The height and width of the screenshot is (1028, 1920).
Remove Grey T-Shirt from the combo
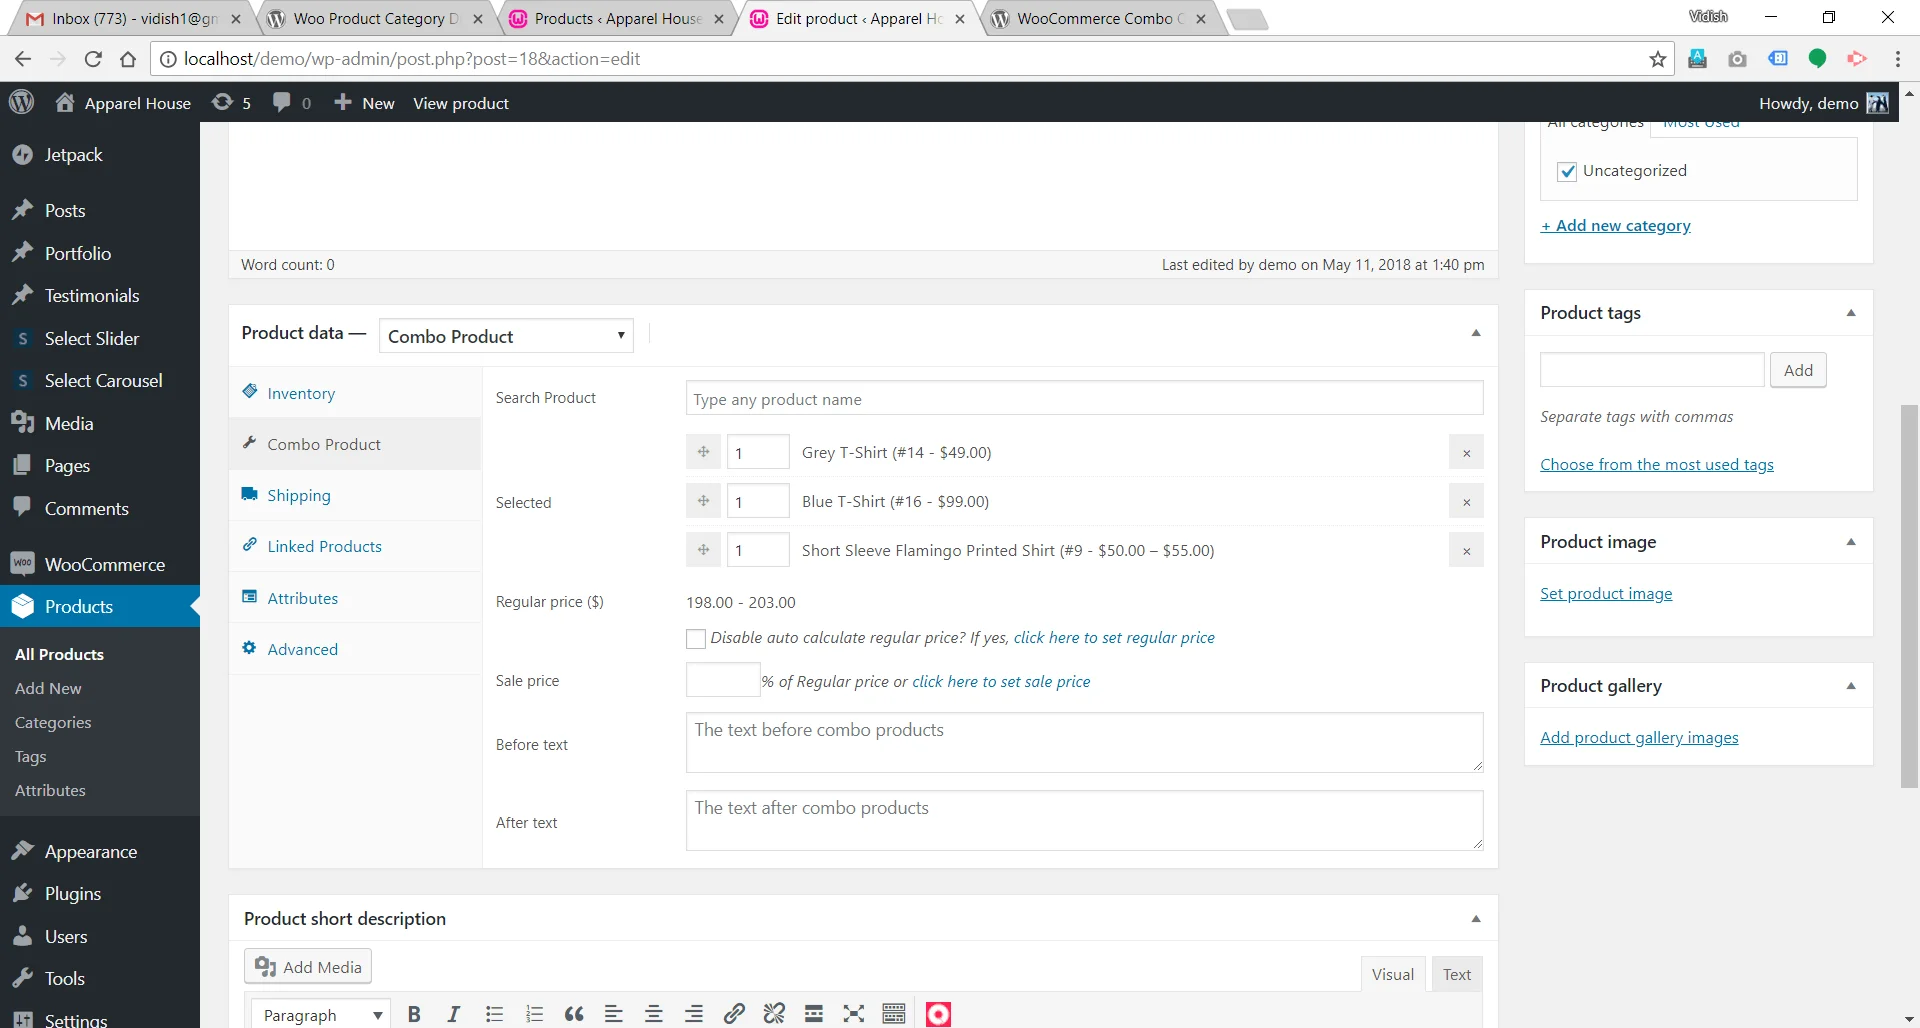click(1466, 453)
